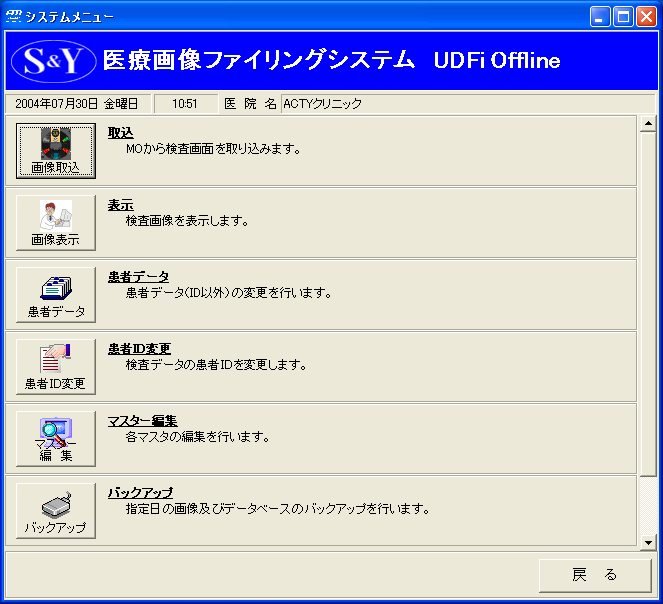Click the 表示 heading text
663x604 pixels.
[121, 205]
